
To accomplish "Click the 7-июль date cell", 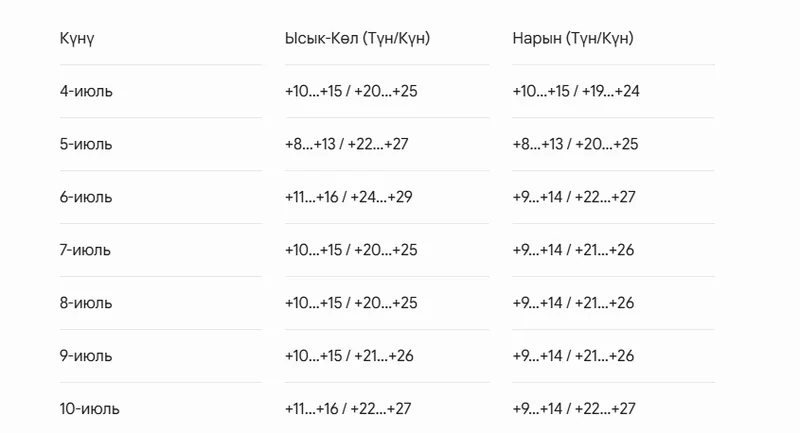I will coord(85,250).
